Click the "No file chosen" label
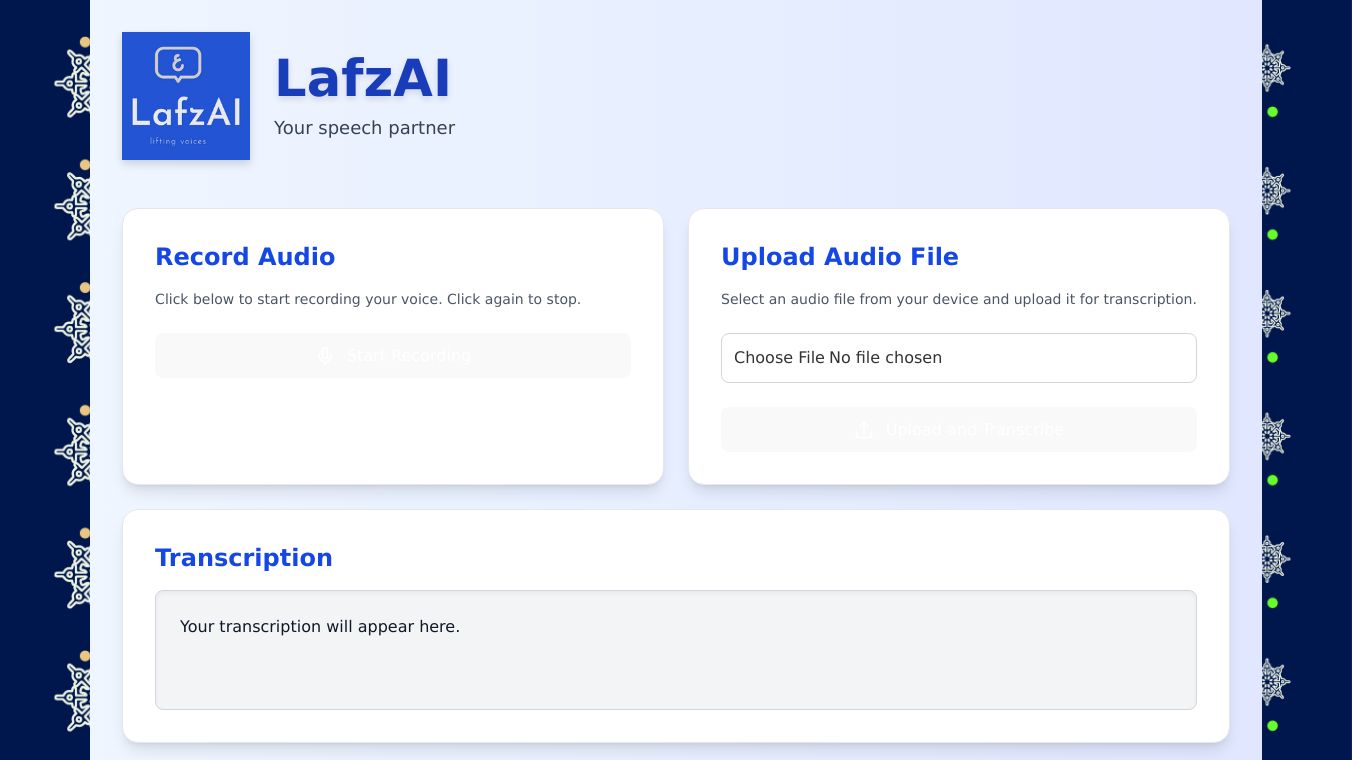The image size is (1352, 760). tap(885, 358)
